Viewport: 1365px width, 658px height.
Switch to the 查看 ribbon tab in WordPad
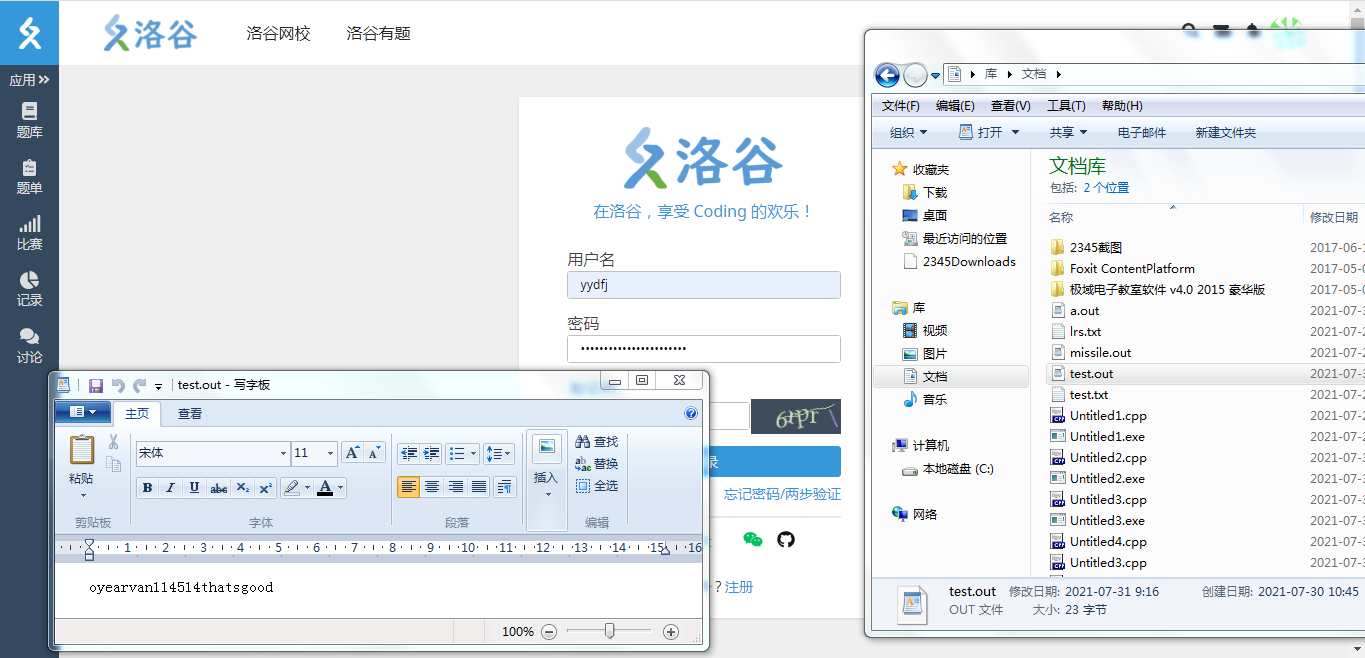click(189, 412)
